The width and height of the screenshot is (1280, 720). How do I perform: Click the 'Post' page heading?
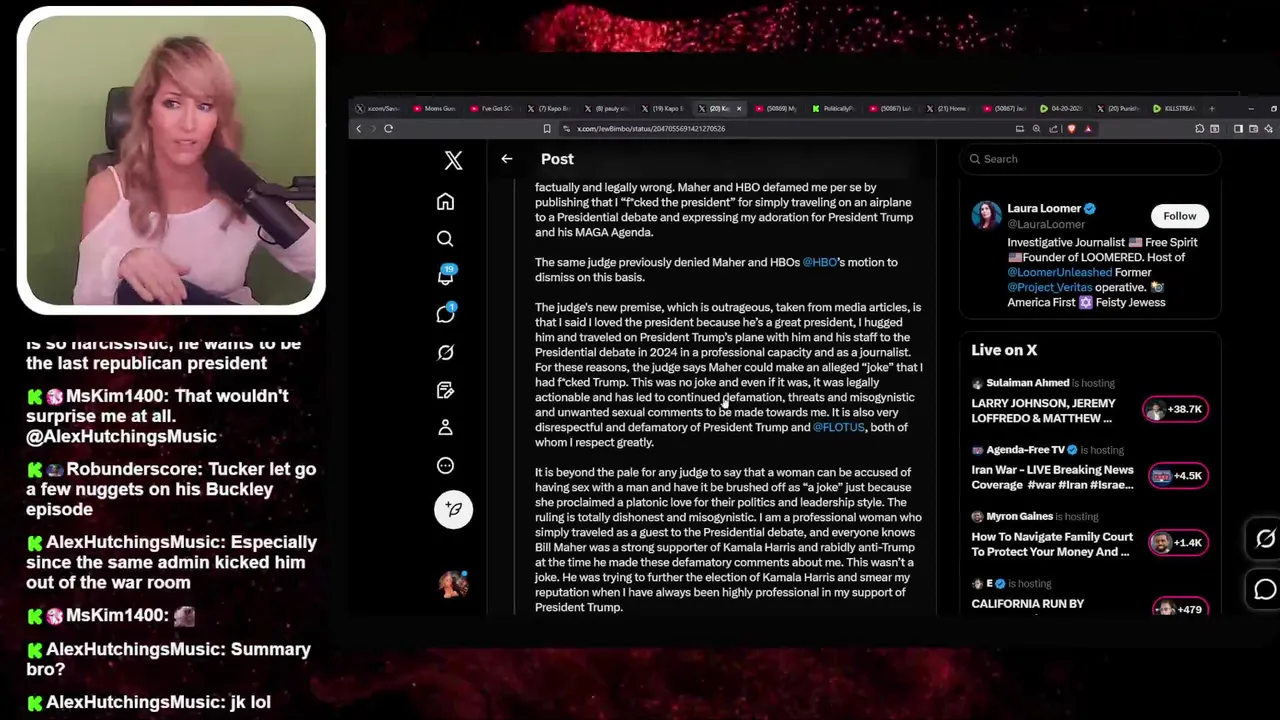click(557, 159)
